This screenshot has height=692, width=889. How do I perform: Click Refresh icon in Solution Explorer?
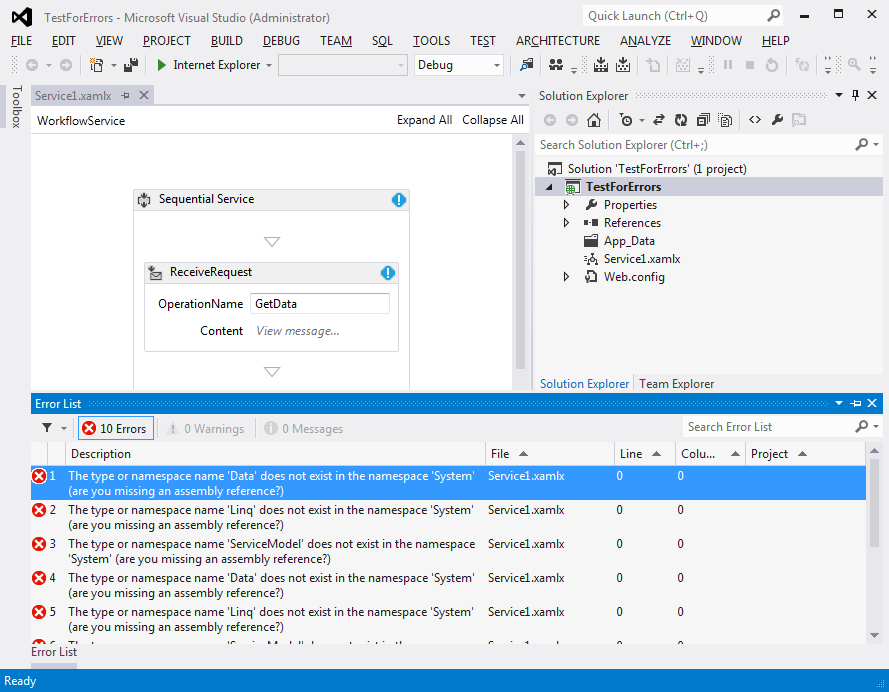click(680, 120)
